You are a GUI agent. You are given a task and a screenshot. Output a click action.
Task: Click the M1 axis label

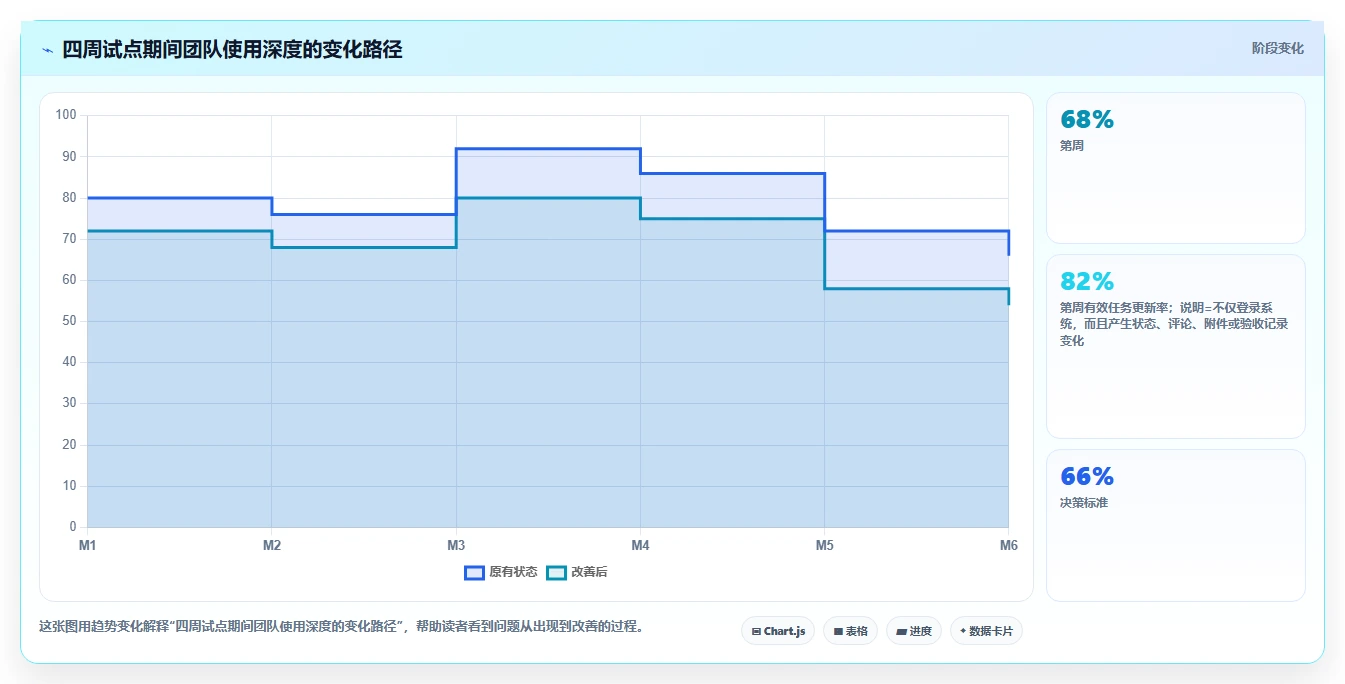(x=88, y=545)
